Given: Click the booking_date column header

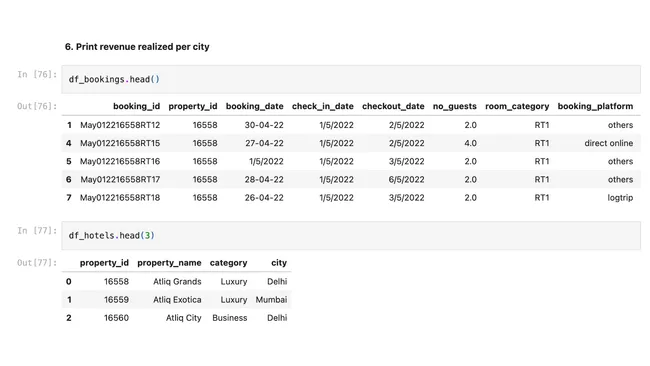Looking at the screenshot, I should (255, 106).
